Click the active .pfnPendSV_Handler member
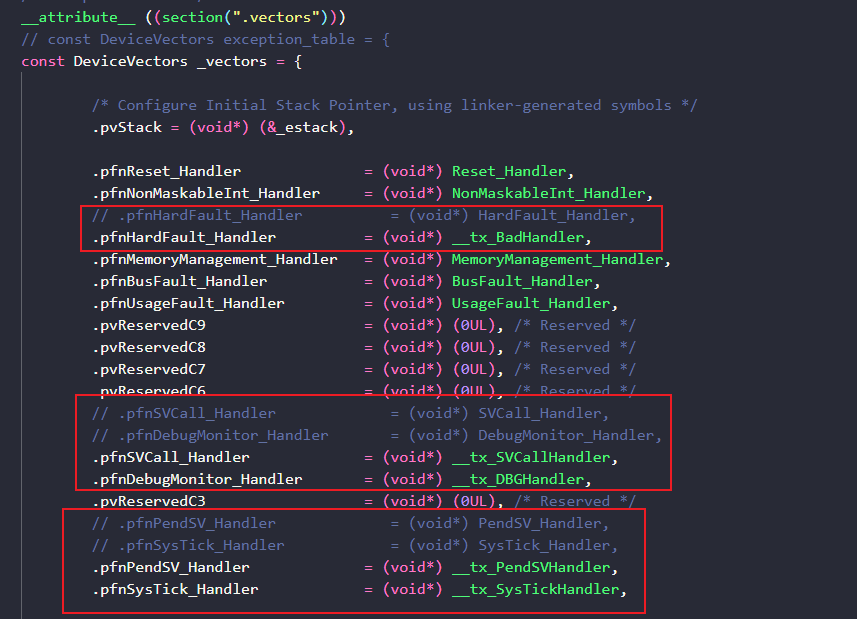This screenshot has width=857, height=619. (x=171, y=567)
